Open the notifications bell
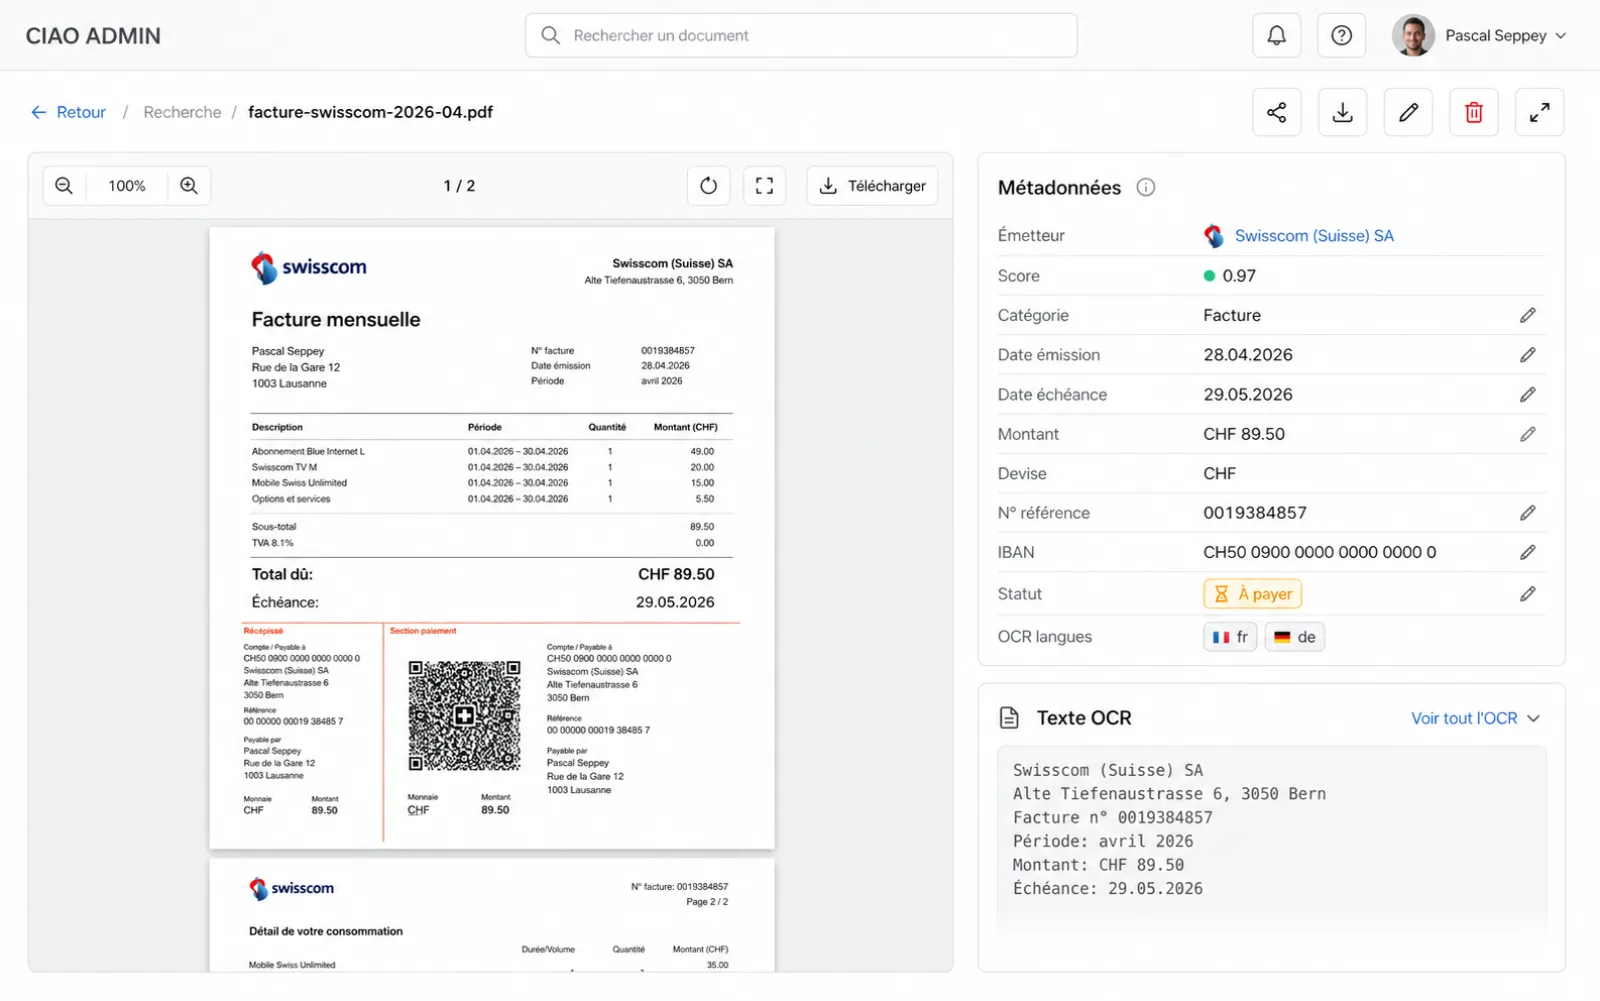The image size is (1600, 1001). click(1277, 36)
